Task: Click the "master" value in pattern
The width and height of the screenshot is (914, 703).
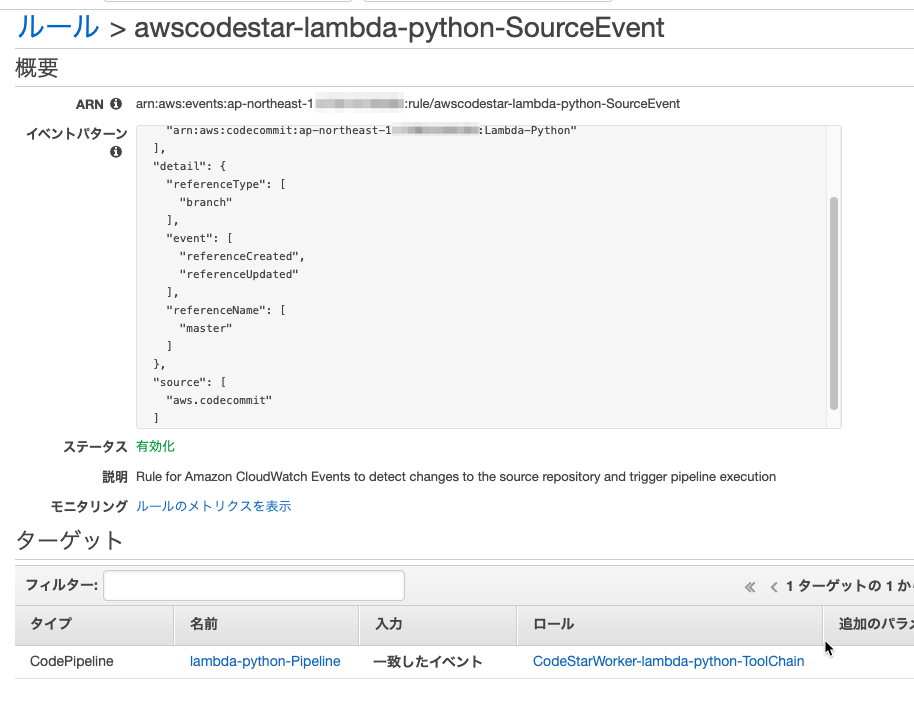Action: coord(206,328)
